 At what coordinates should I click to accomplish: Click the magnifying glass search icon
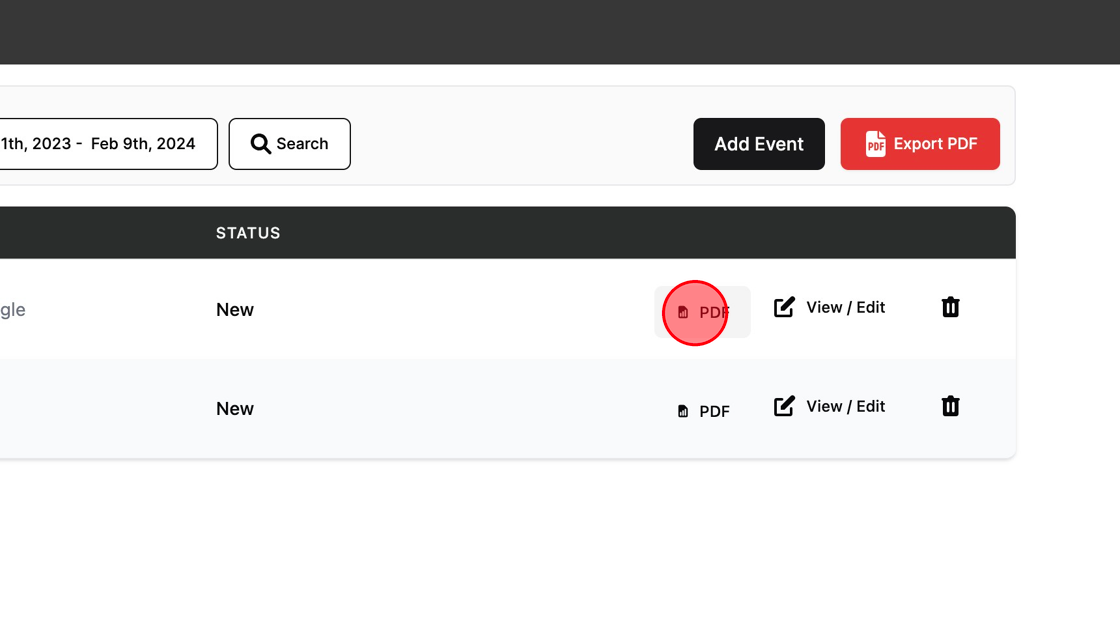pos(261,144)
